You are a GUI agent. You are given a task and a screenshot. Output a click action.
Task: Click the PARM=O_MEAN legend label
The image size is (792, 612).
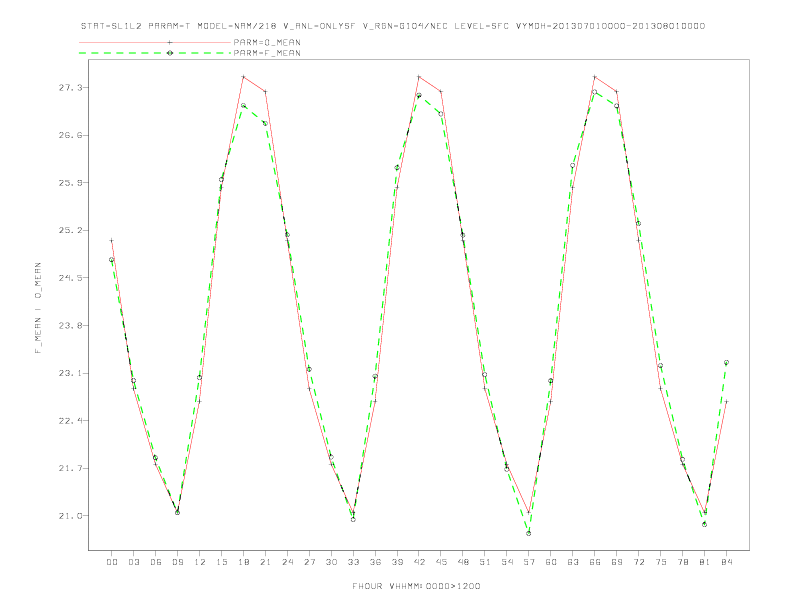click(267, 42)
